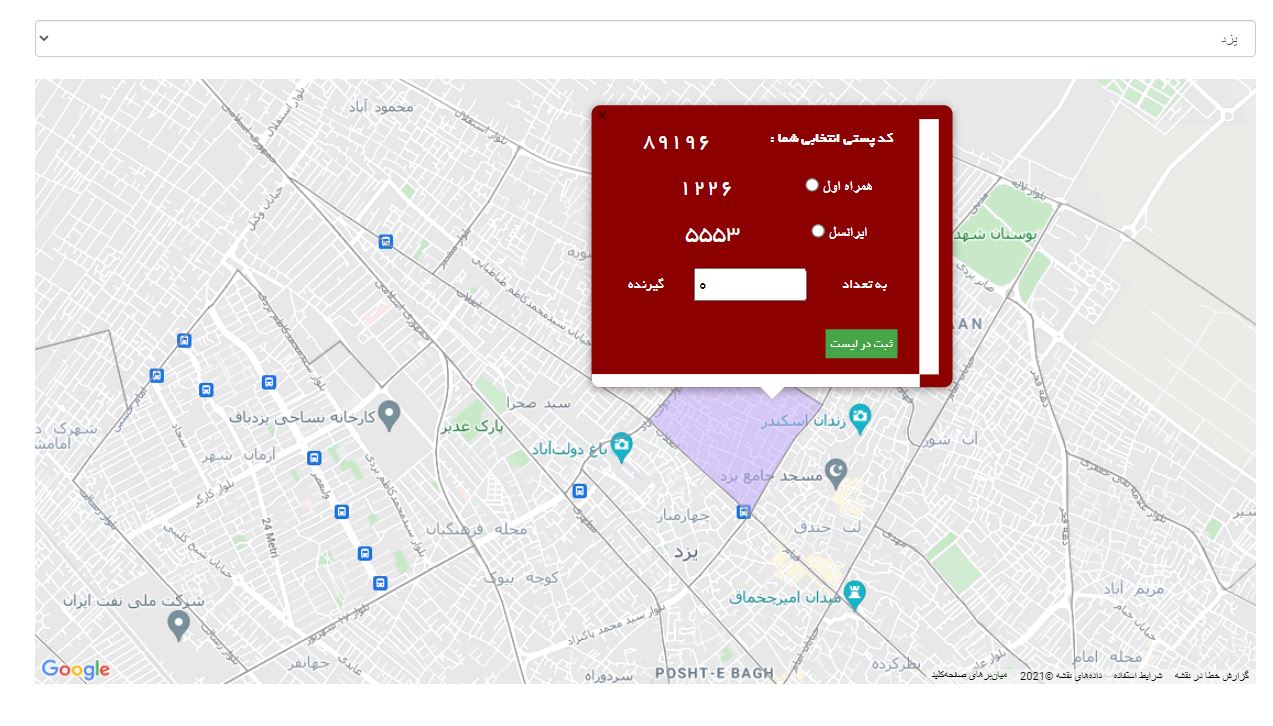Click the کارخانه نساجی یزدباف location pin
This screenshot has width=1273, height=726.
pos(390,416)
